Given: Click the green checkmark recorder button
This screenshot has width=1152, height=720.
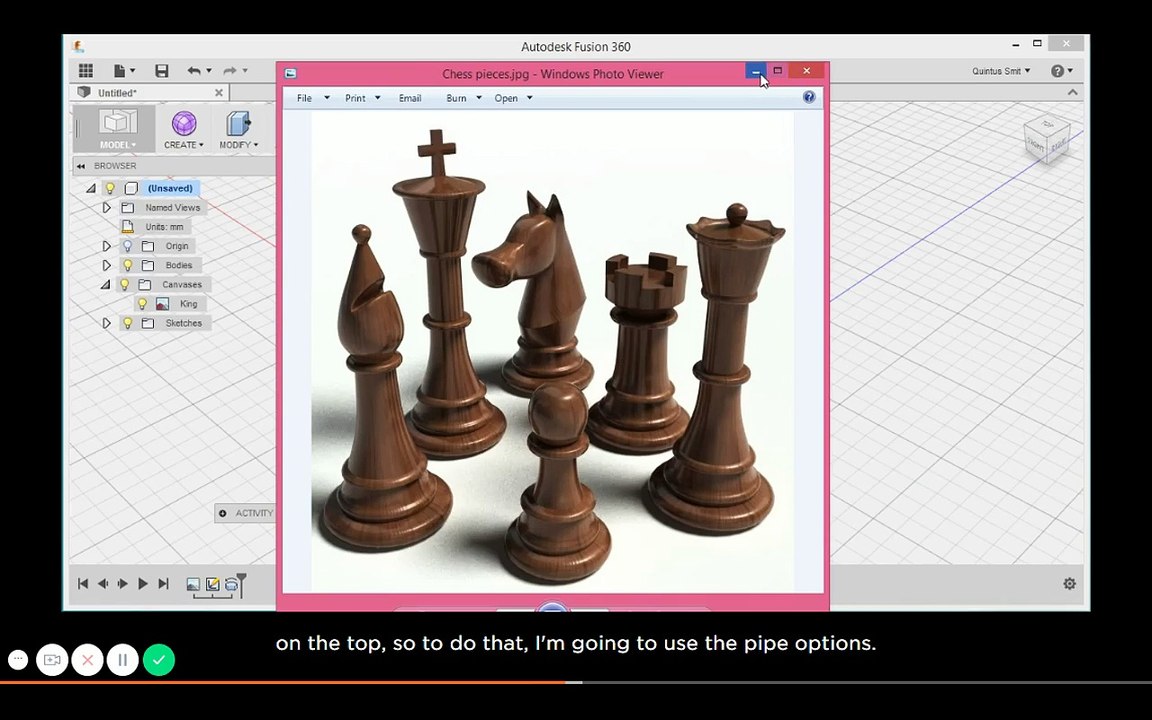Looking at the screenshot, I should 159,660.
